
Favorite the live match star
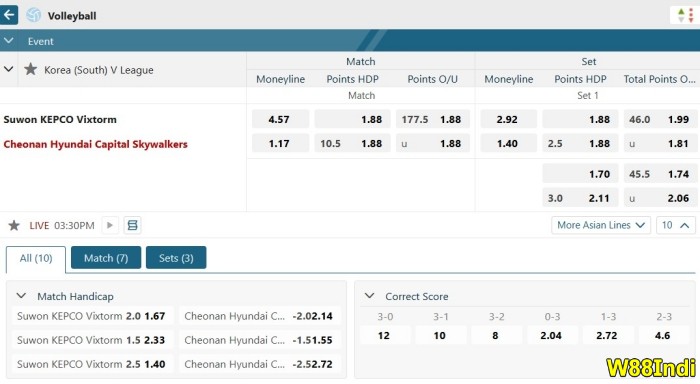click(x=14, y=225)
